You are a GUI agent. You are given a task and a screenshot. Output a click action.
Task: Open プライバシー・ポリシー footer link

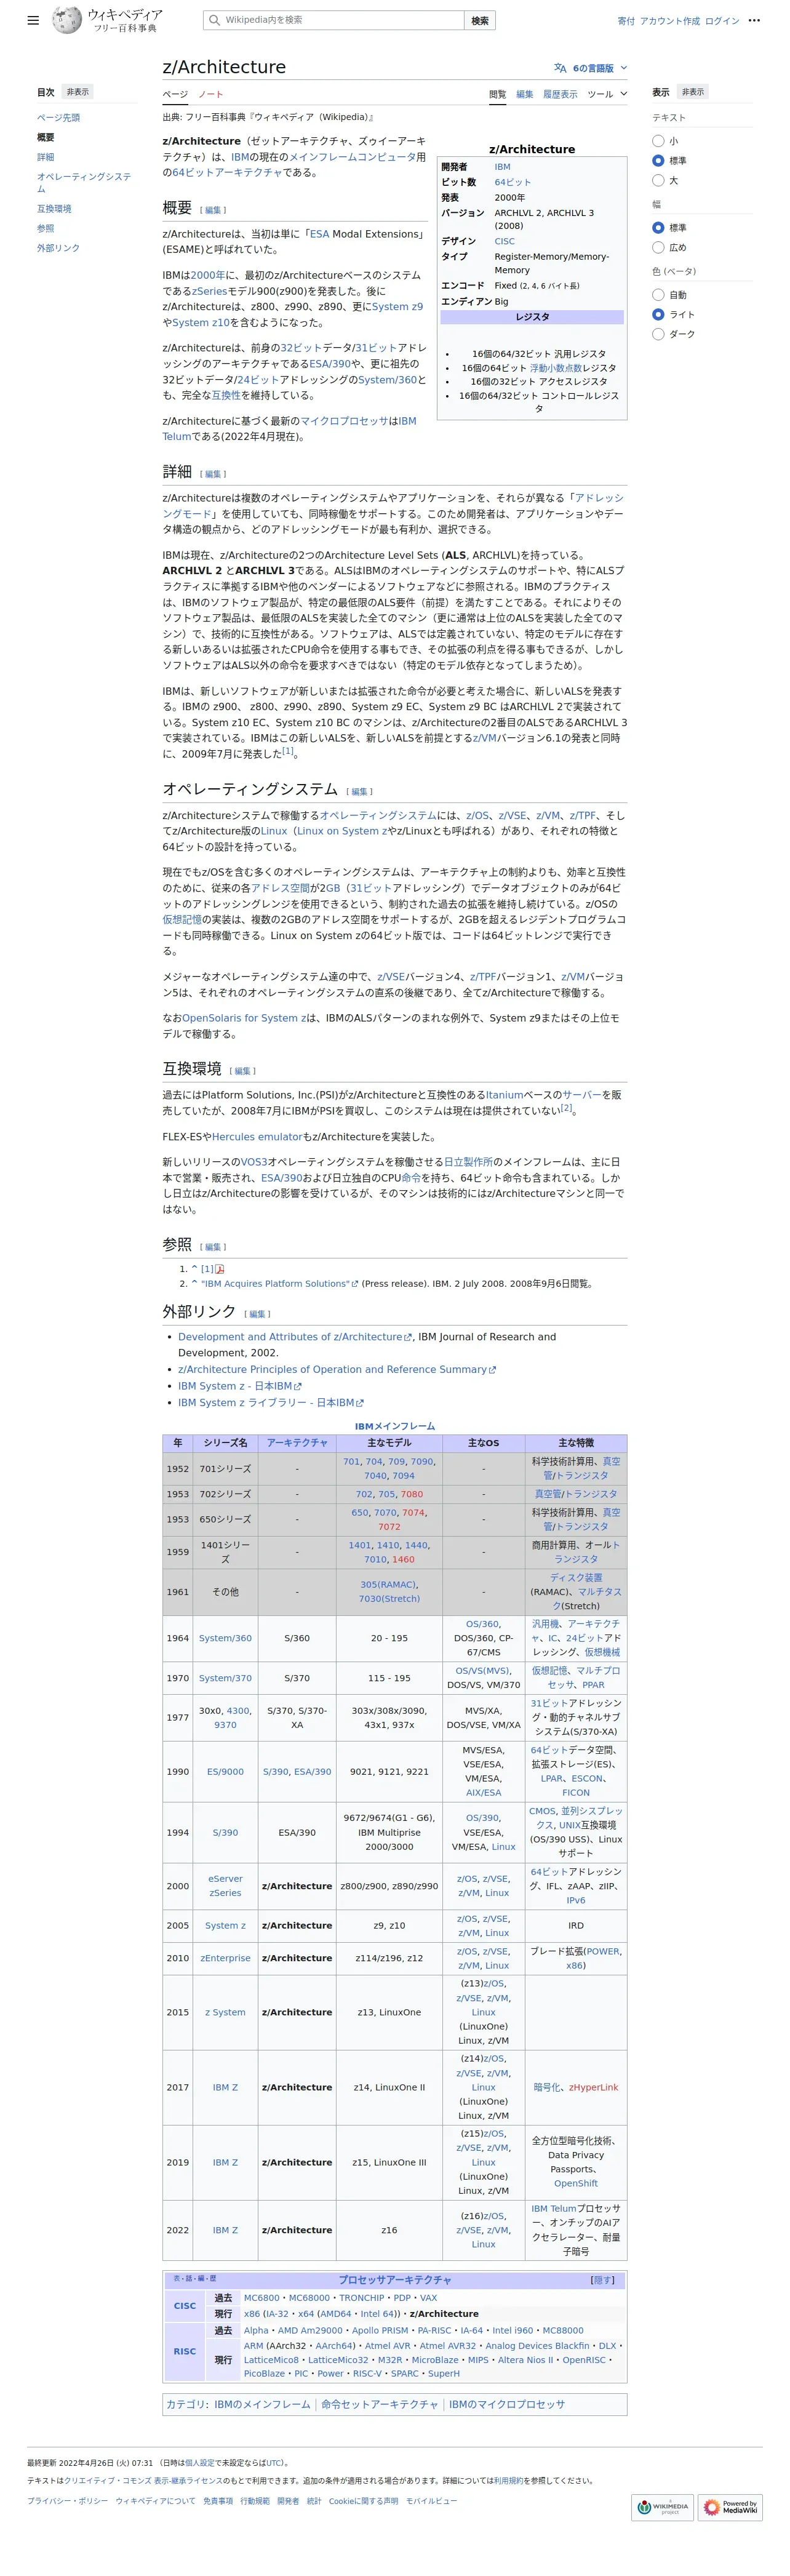click(67, 2501)
